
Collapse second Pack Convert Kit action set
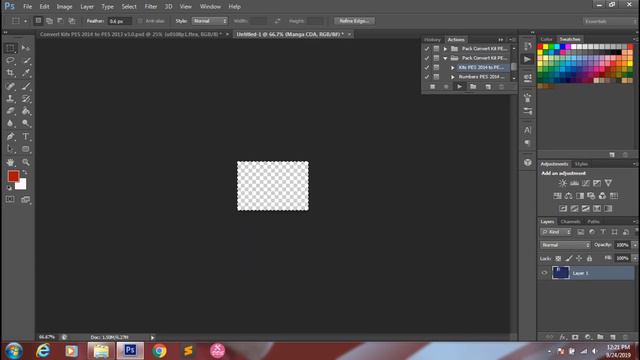point(445,58)
